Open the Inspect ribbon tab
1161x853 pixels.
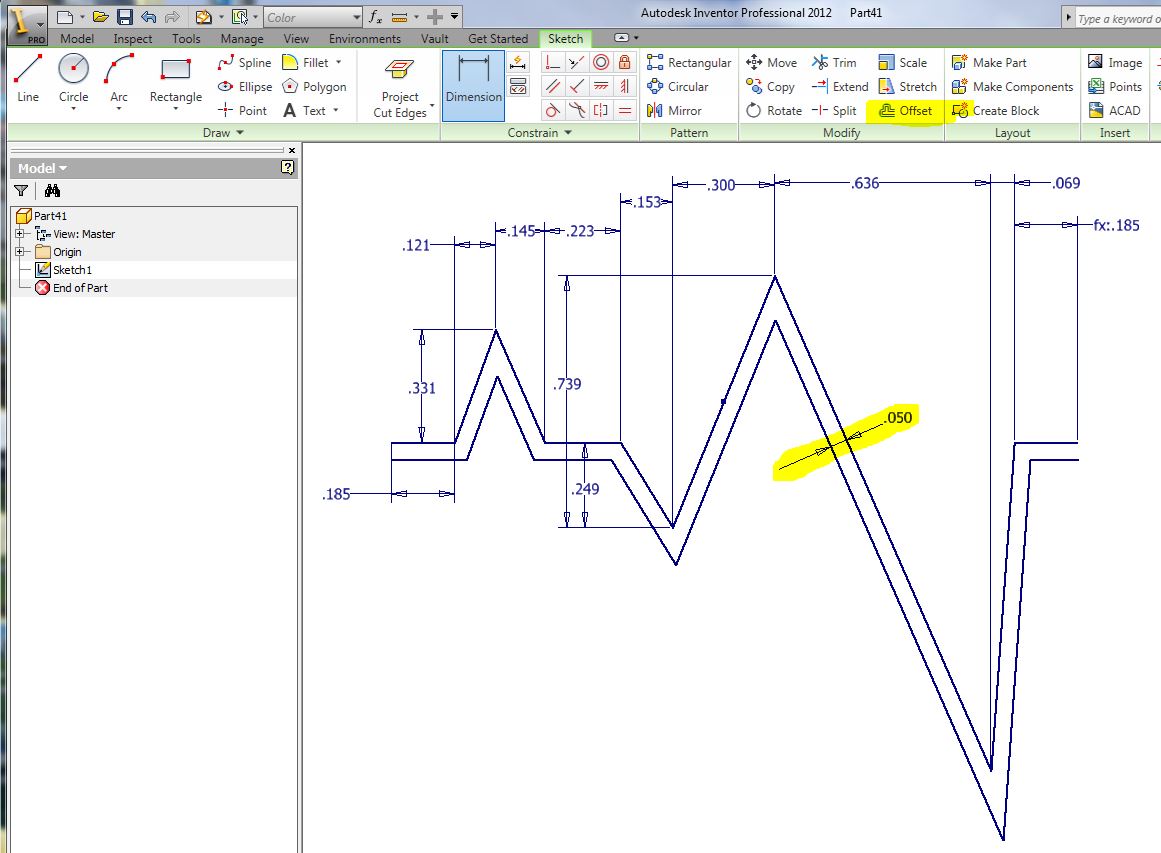133,39
